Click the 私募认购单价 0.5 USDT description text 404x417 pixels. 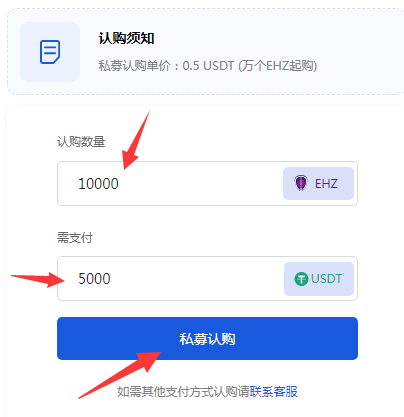(207, 66)
